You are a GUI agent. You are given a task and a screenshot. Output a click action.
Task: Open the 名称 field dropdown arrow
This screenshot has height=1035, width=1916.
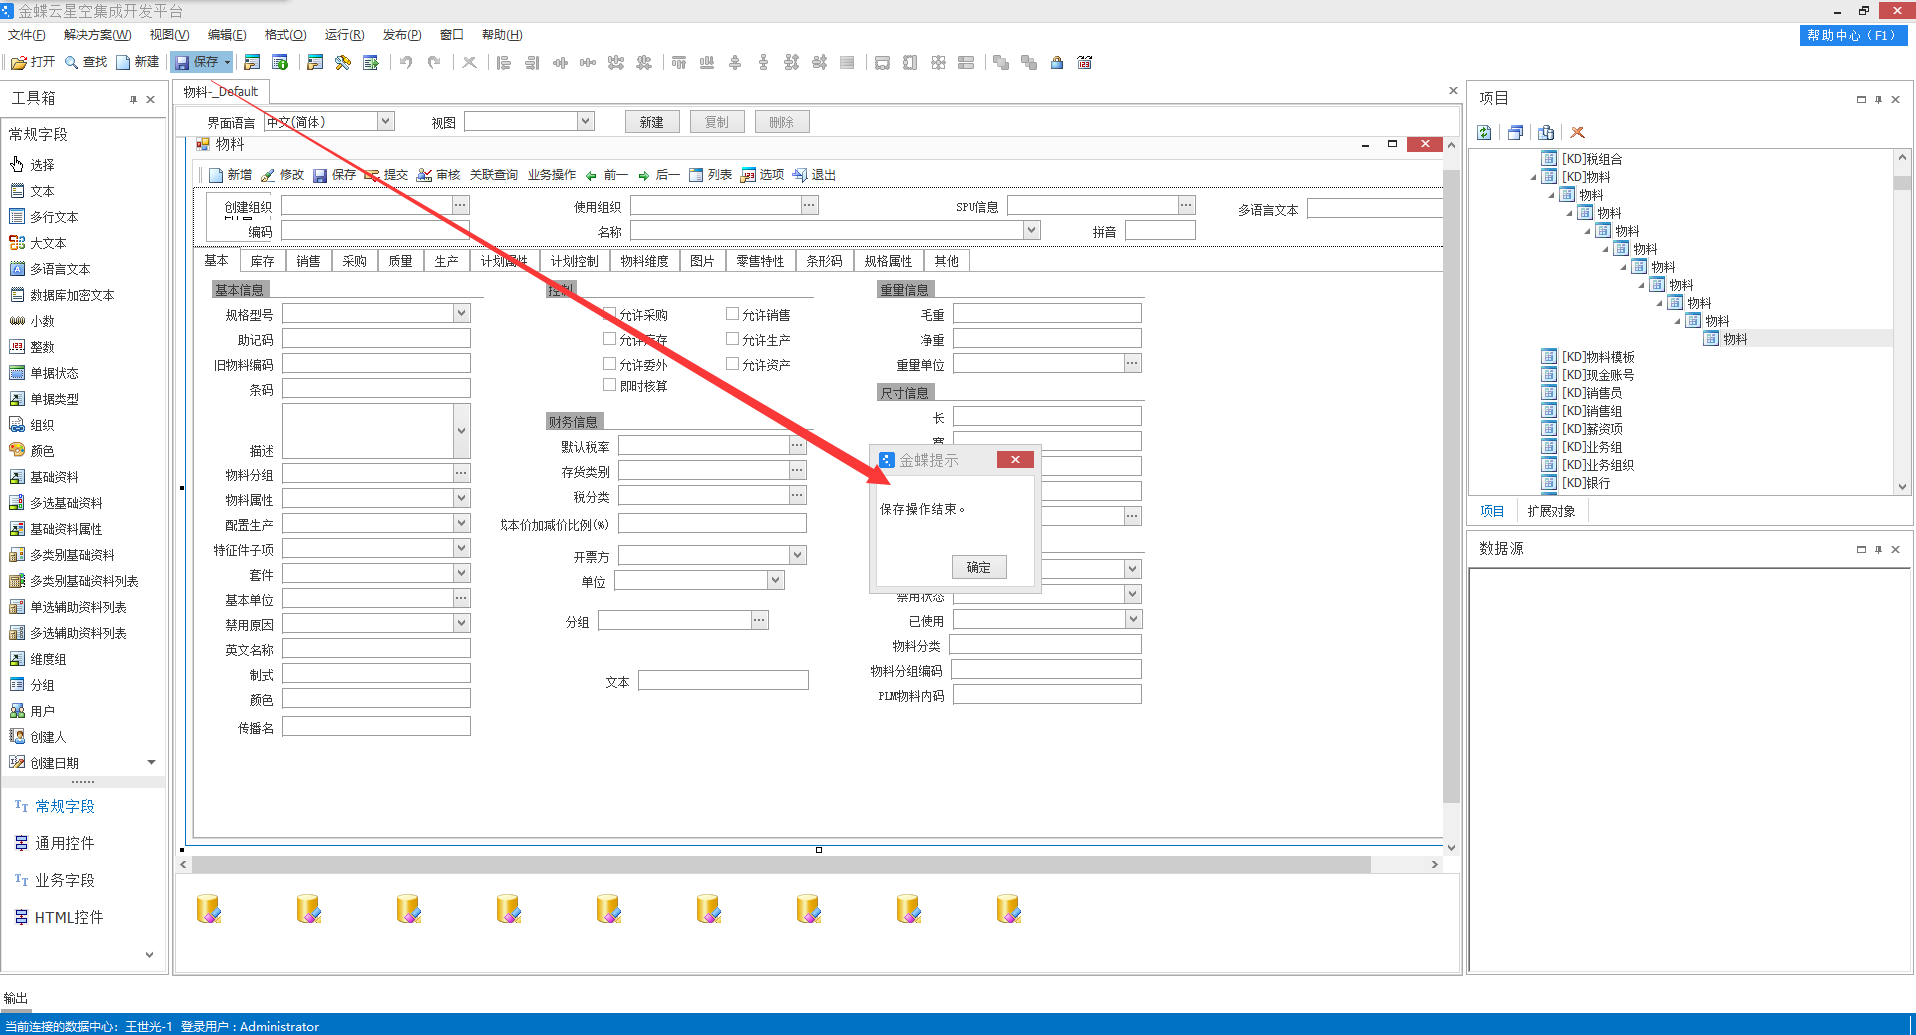click(x=1032, y=230)
